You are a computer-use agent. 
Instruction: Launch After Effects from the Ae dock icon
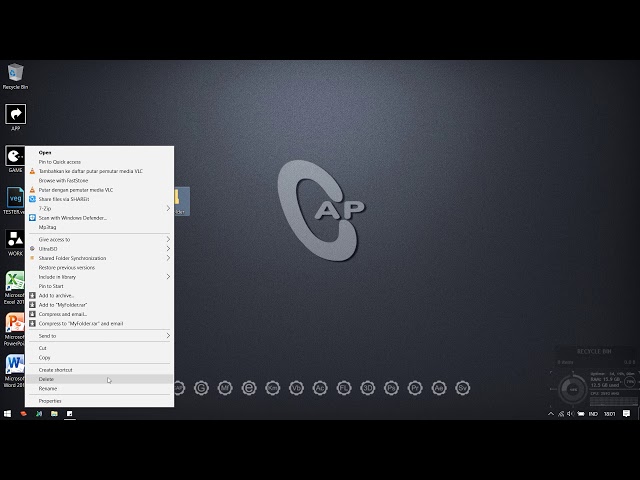click(439, 388)
